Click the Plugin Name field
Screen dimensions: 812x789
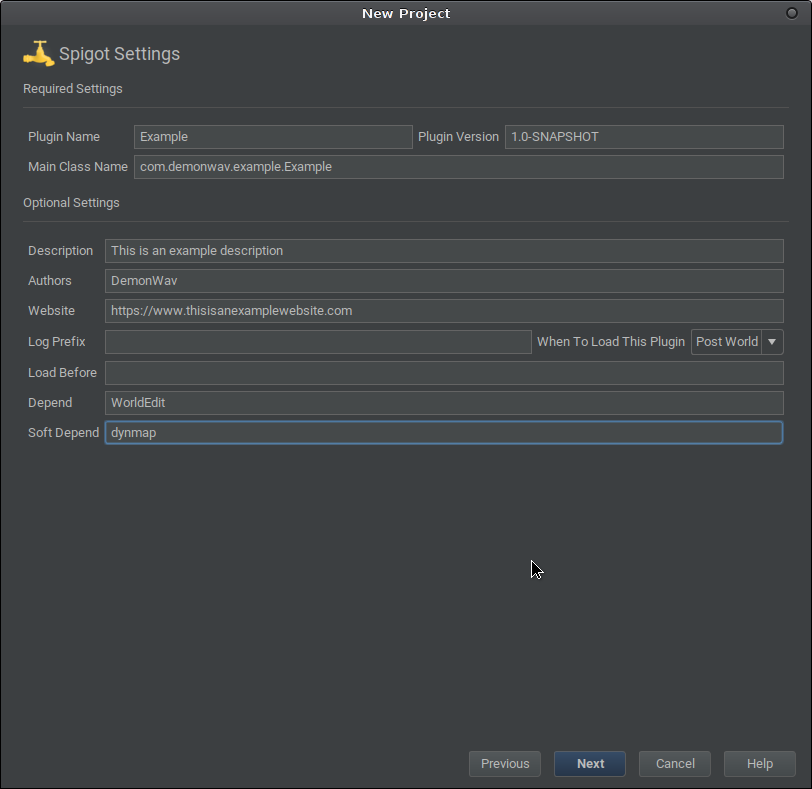click(273, 137)
